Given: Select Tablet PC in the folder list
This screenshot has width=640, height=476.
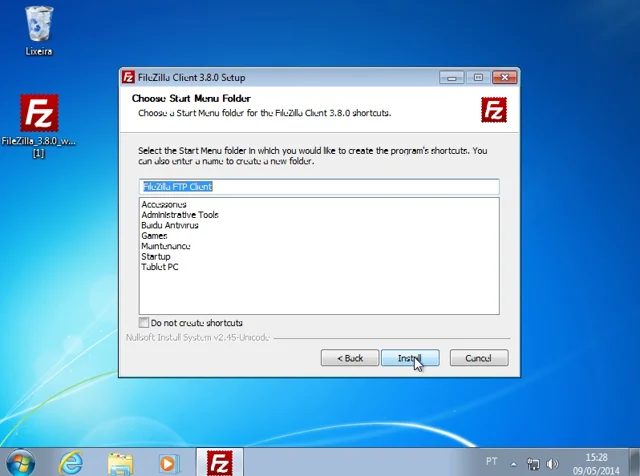Looking at the screenshot, I should coord(160,267).
